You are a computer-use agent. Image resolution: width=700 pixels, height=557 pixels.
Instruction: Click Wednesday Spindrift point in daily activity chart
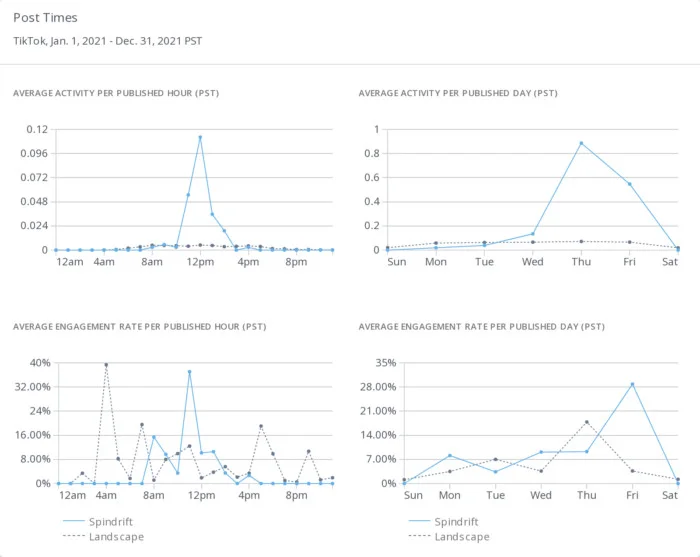click(x=533, y=234)
